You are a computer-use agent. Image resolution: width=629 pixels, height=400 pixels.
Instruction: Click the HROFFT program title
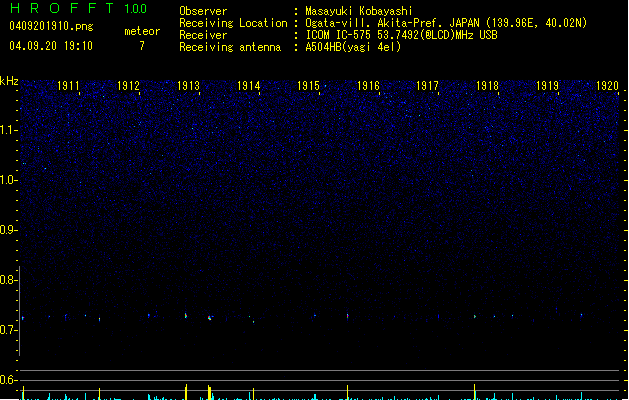[62, 8]
